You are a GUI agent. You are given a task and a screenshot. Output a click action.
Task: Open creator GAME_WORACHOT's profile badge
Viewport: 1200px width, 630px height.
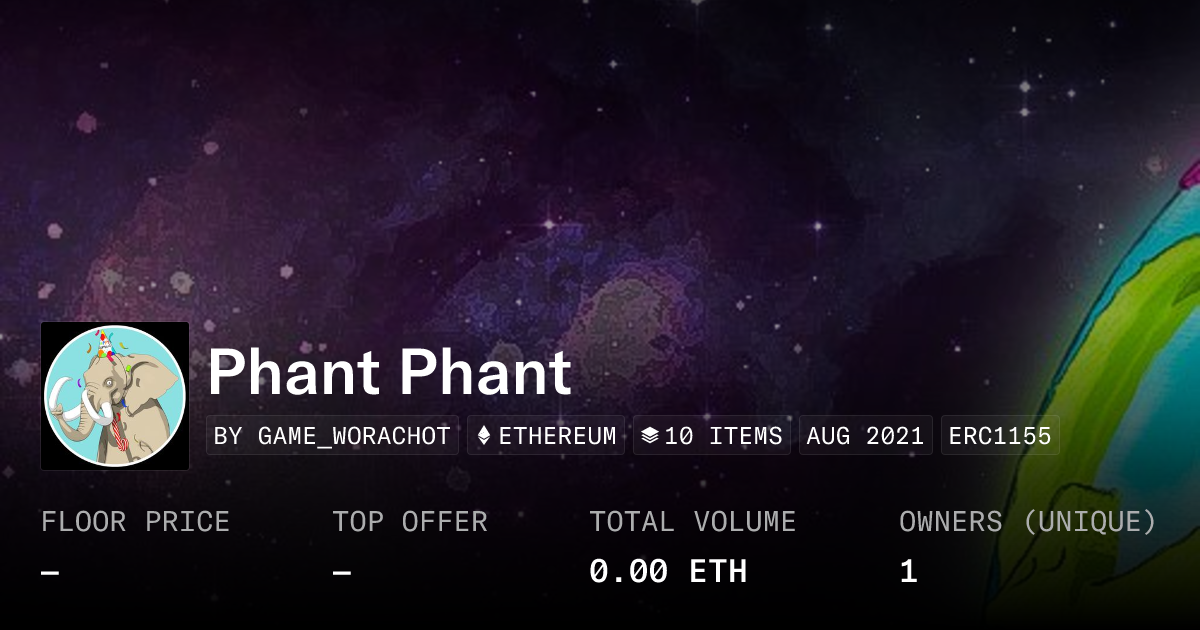click(x=332, y=436)
